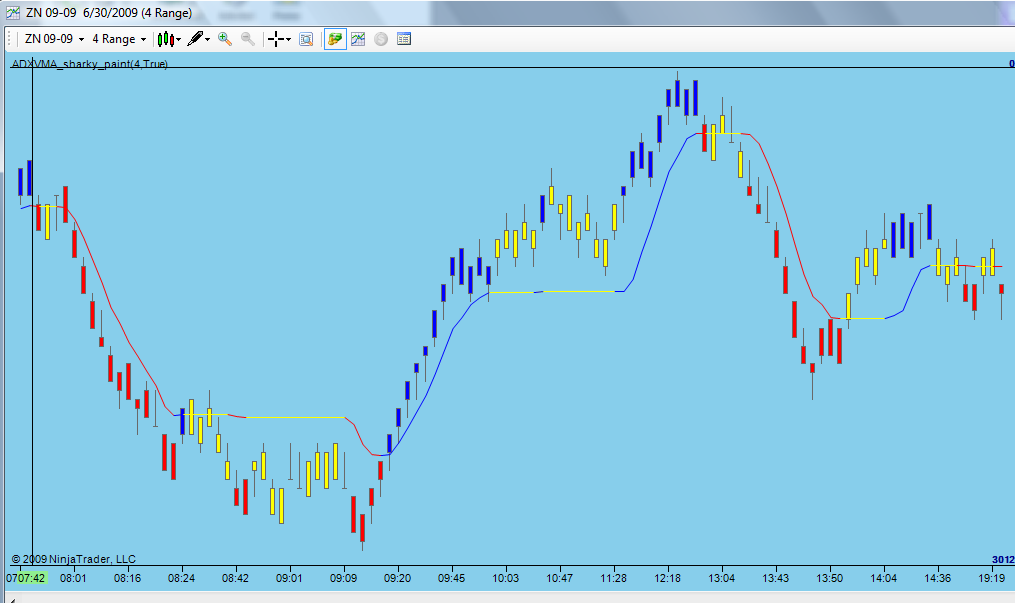Click the grayed dollar strategies icon
The height and width of the screenshot is (603, 1015).
[x=381, y=39]
